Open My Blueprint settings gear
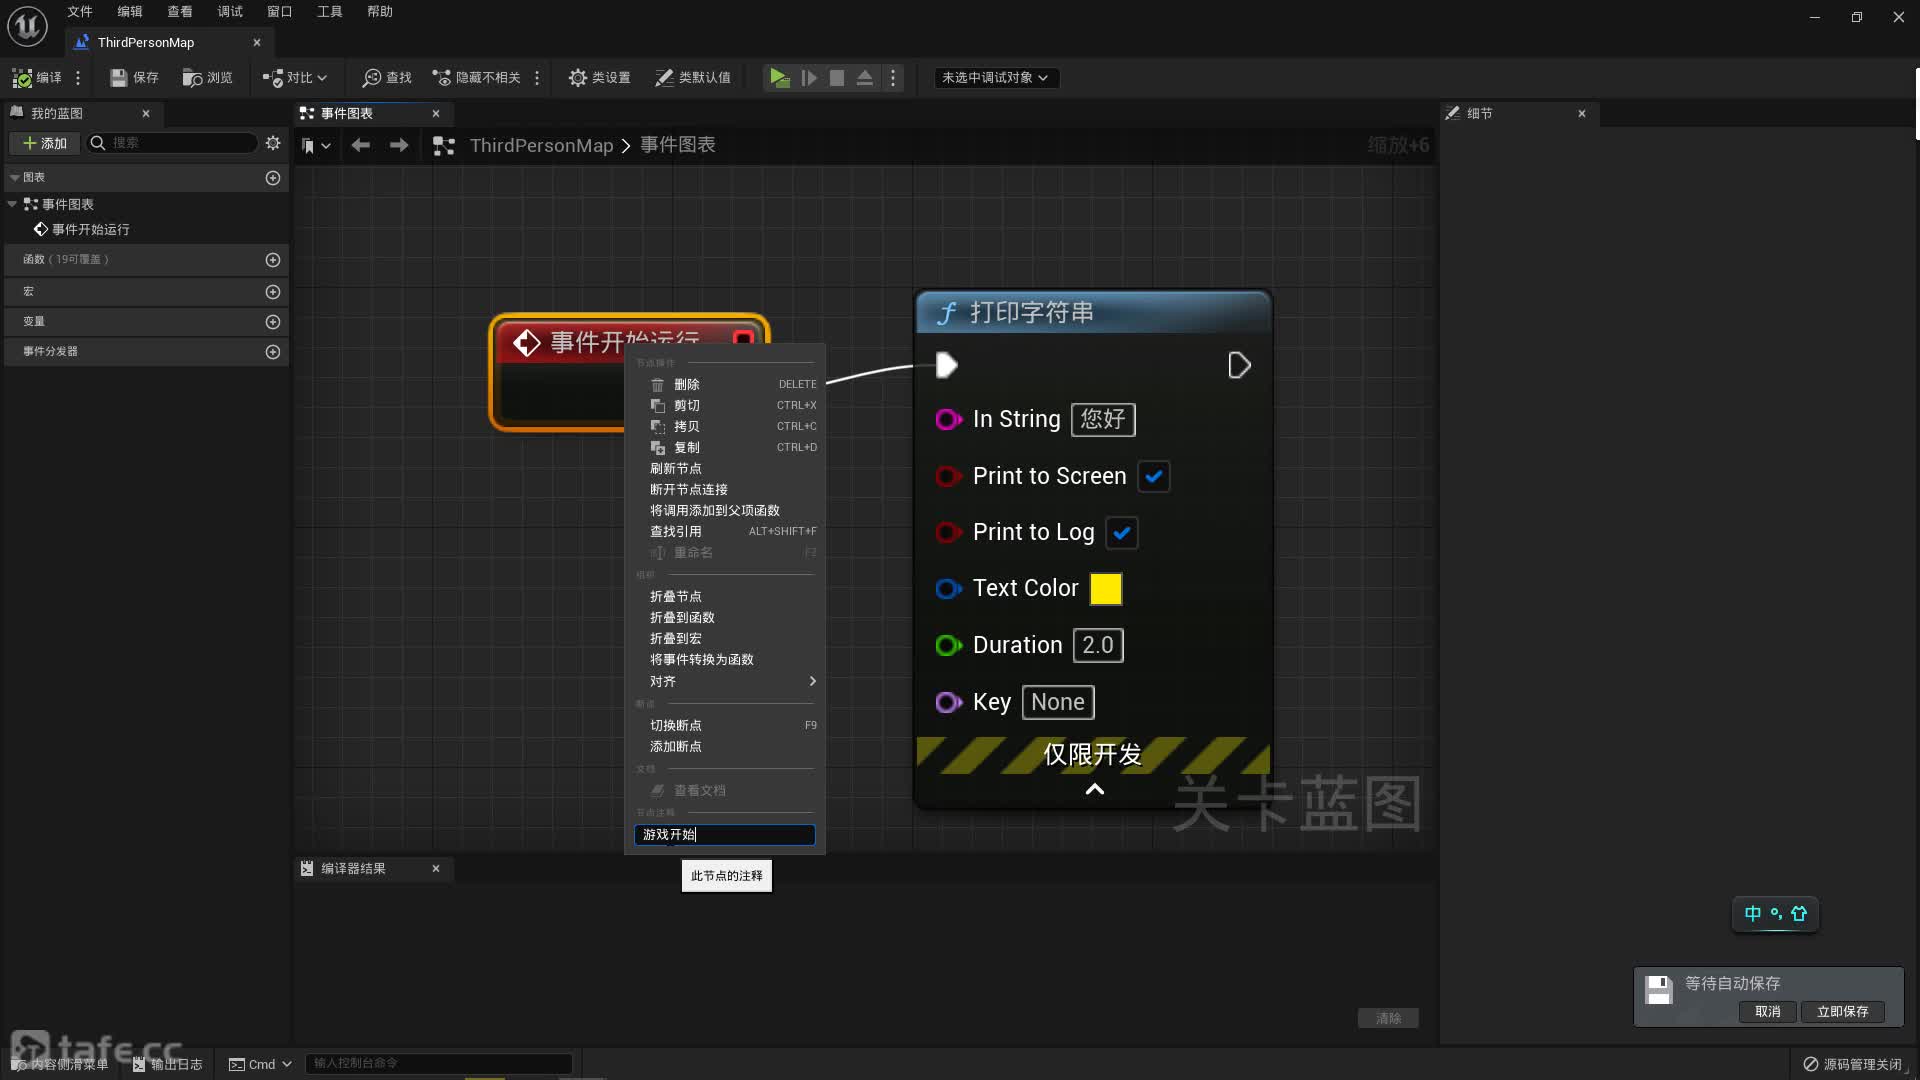 pos(273,143)
